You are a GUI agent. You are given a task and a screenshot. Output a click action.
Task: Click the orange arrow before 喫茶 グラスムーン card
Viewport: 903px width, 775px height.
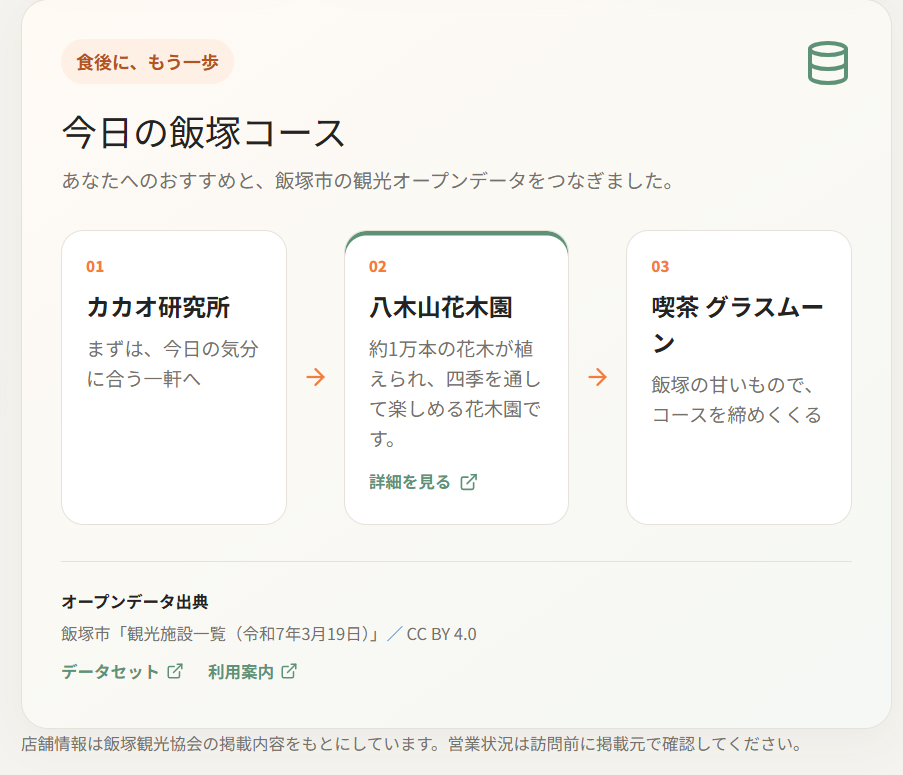coord(598,377)
